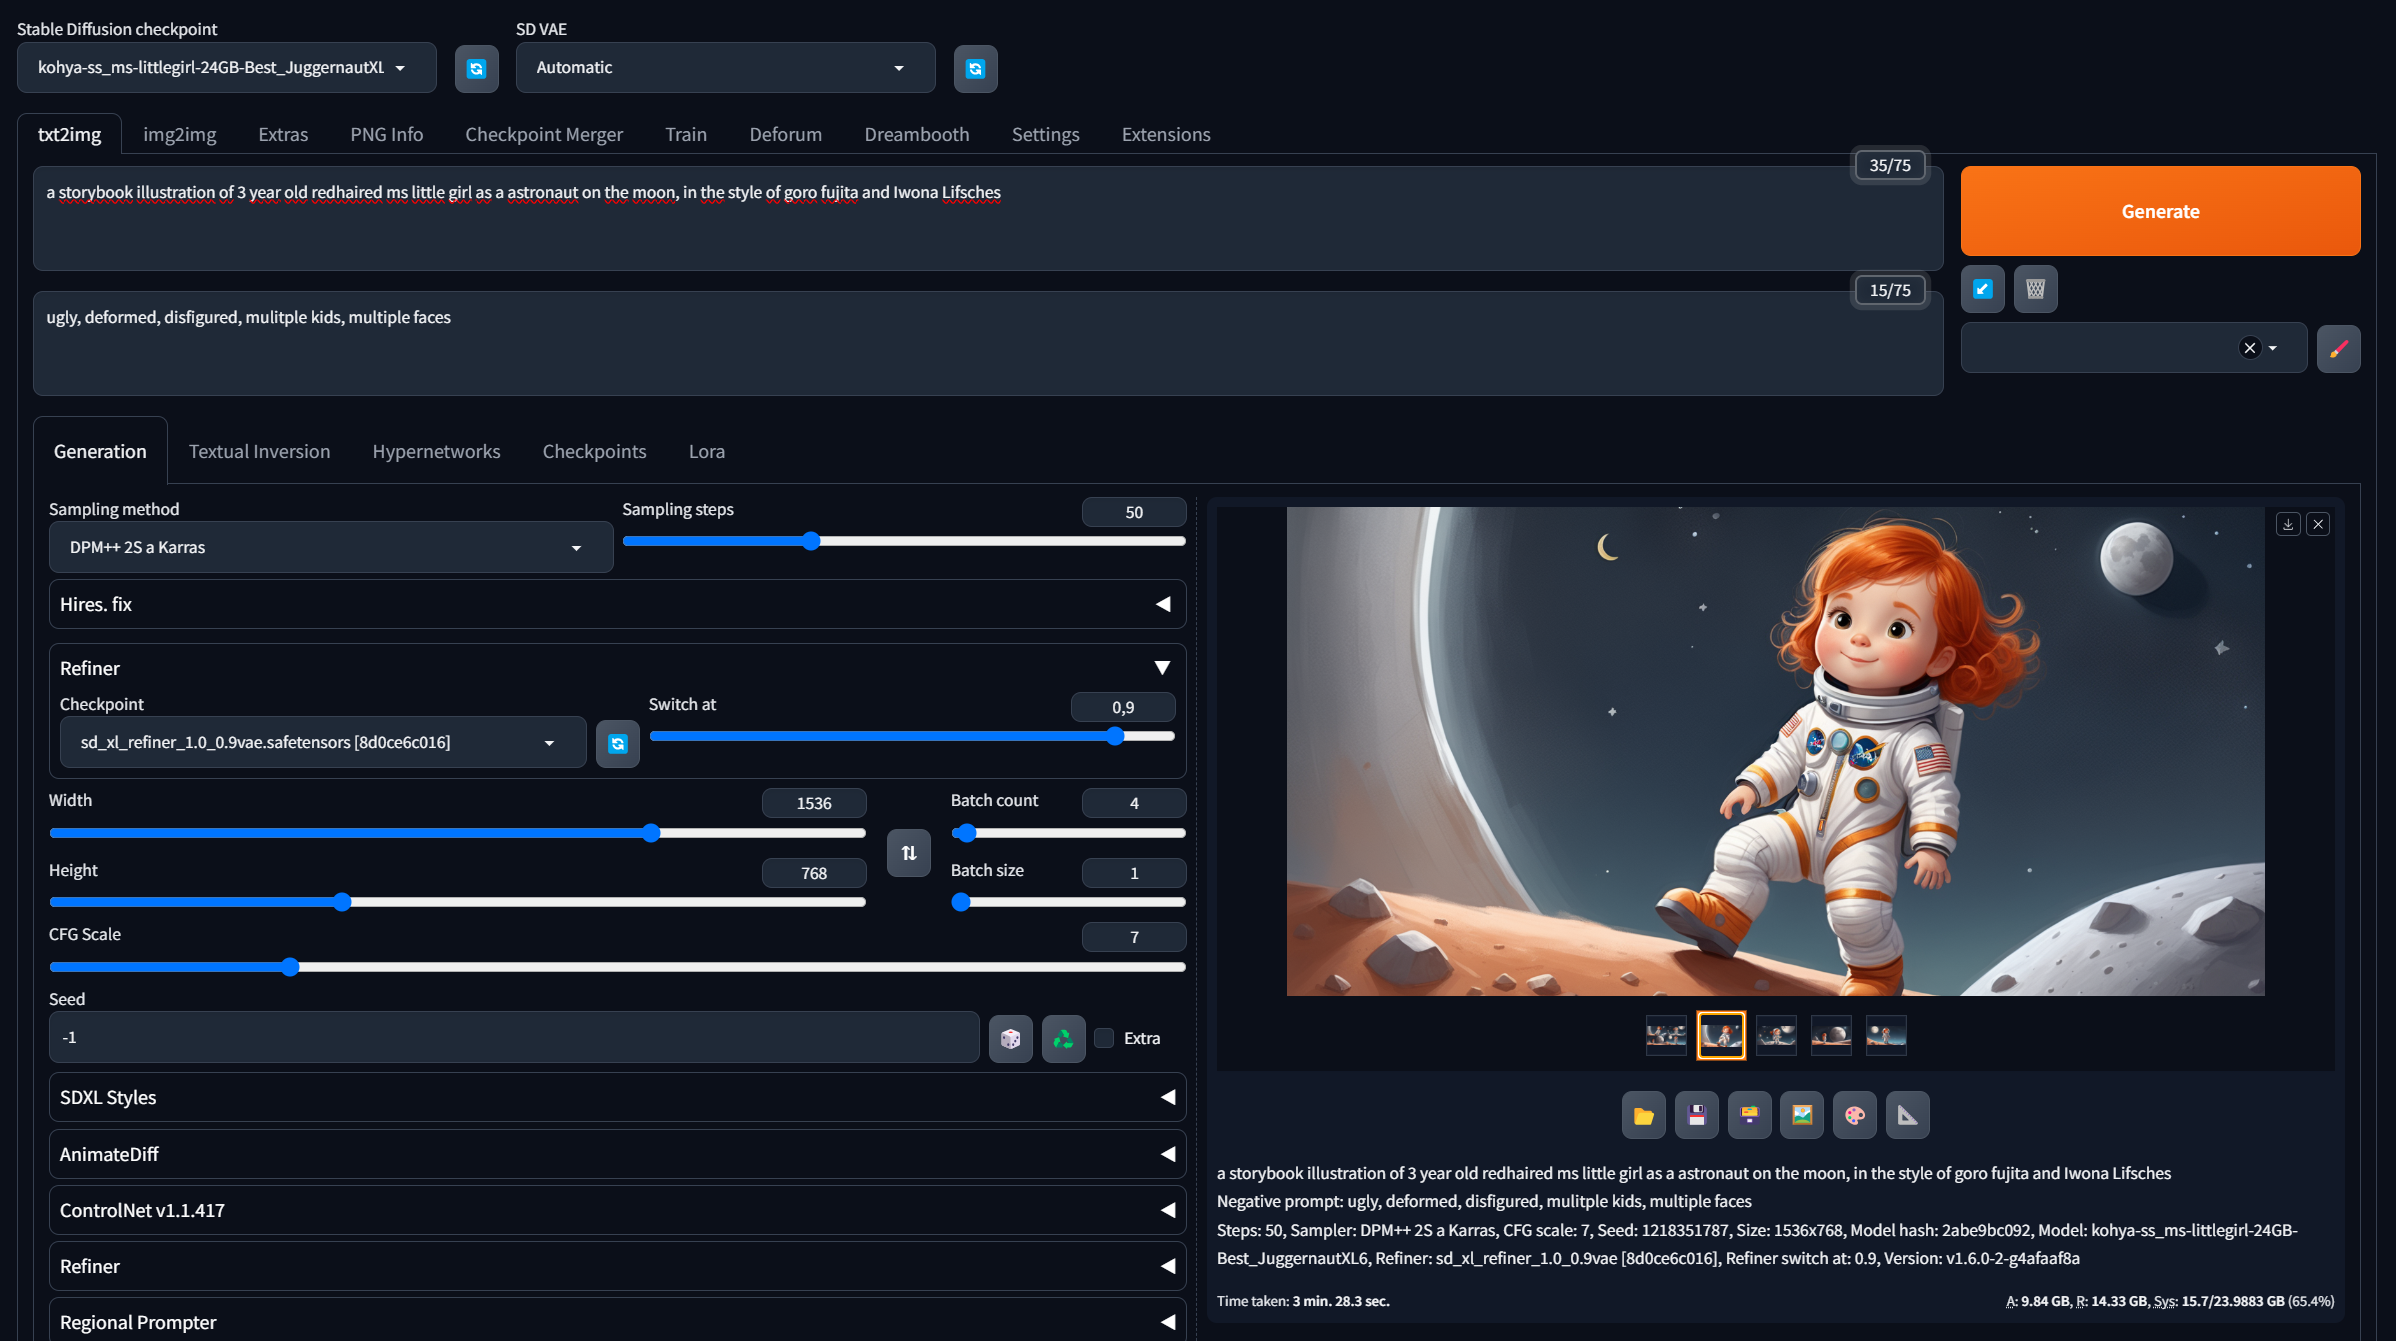This screenshot has width=2396, height=1341.
Task: Open the images output folder icon
Action: [1643, 1115]
